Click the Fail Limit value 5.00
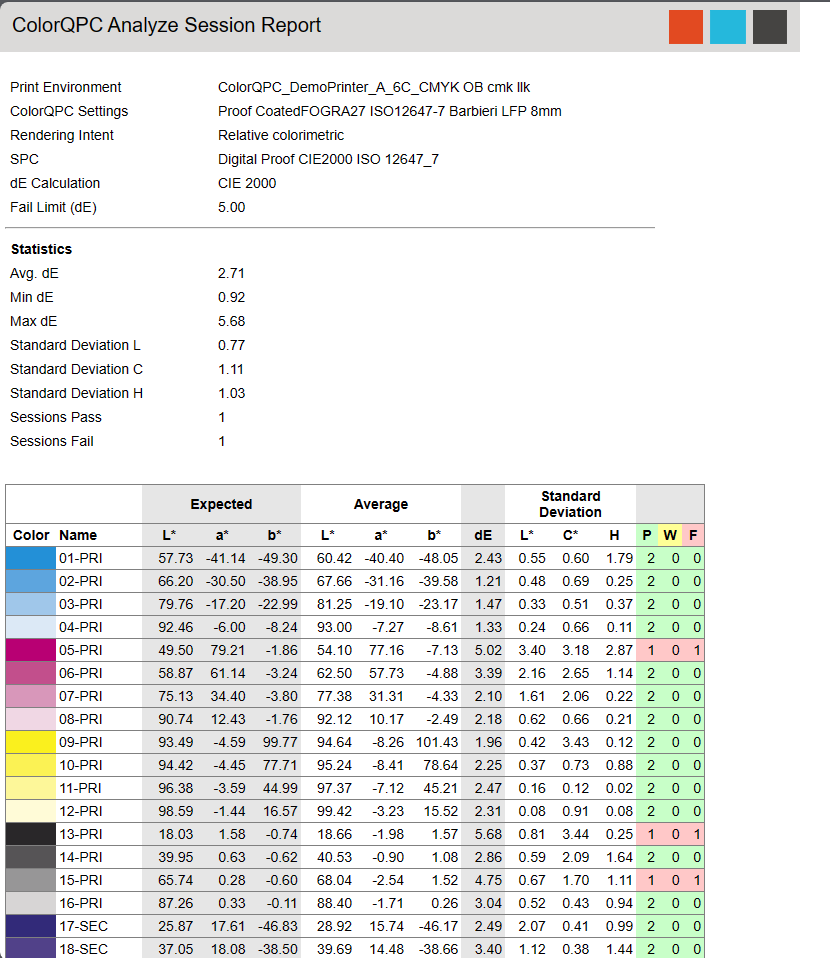The image size is (830, 958). point(232,207)
